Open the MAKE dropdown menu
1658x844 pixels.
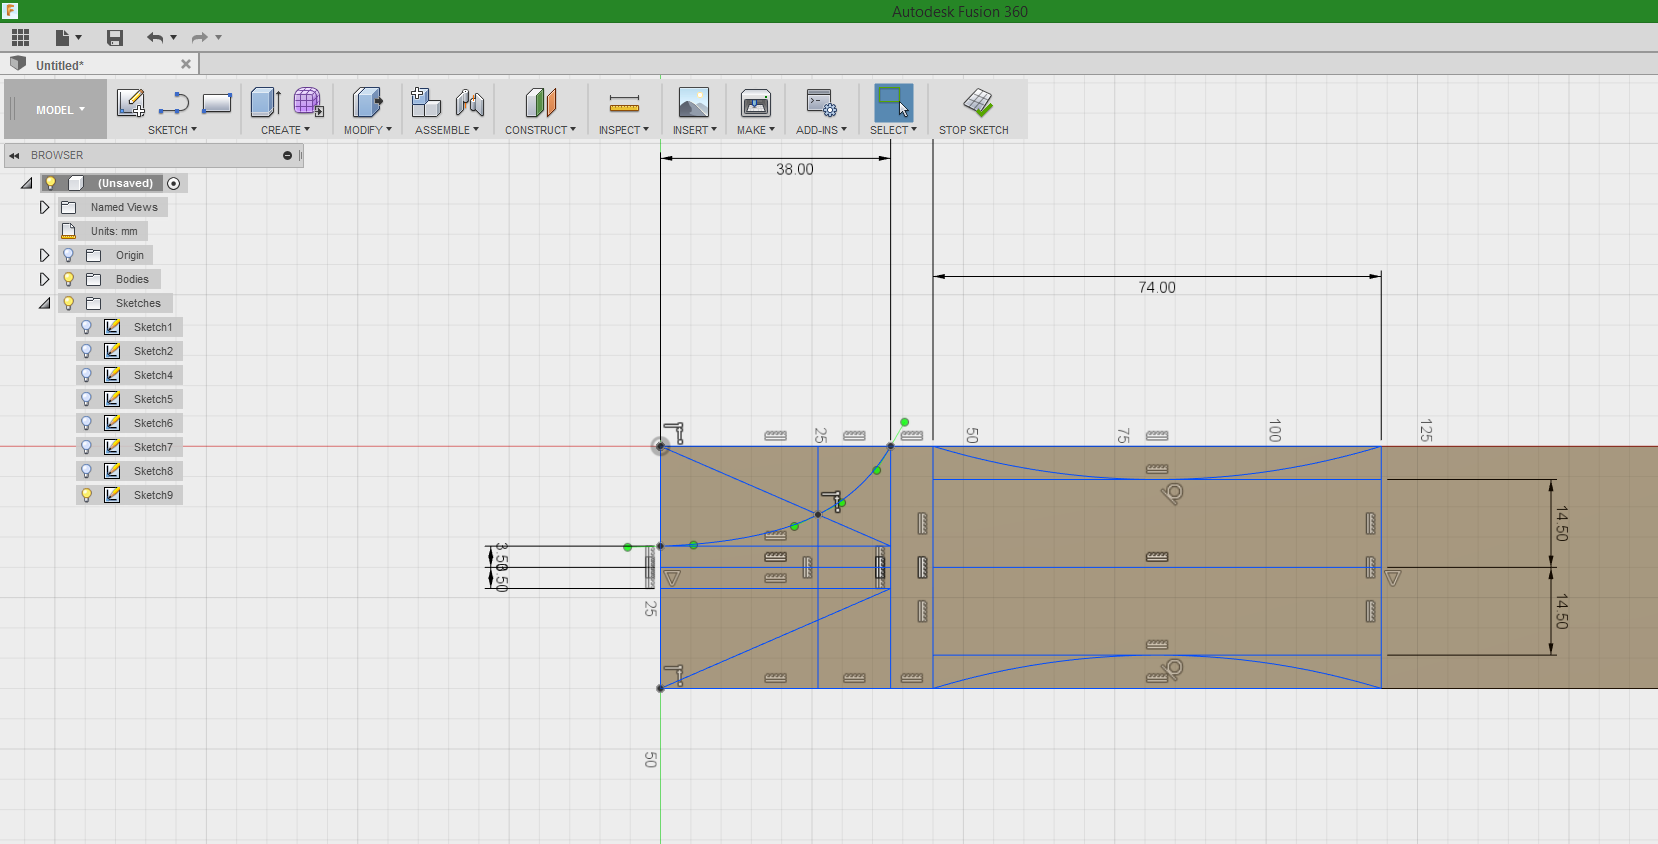click(755, 130)
